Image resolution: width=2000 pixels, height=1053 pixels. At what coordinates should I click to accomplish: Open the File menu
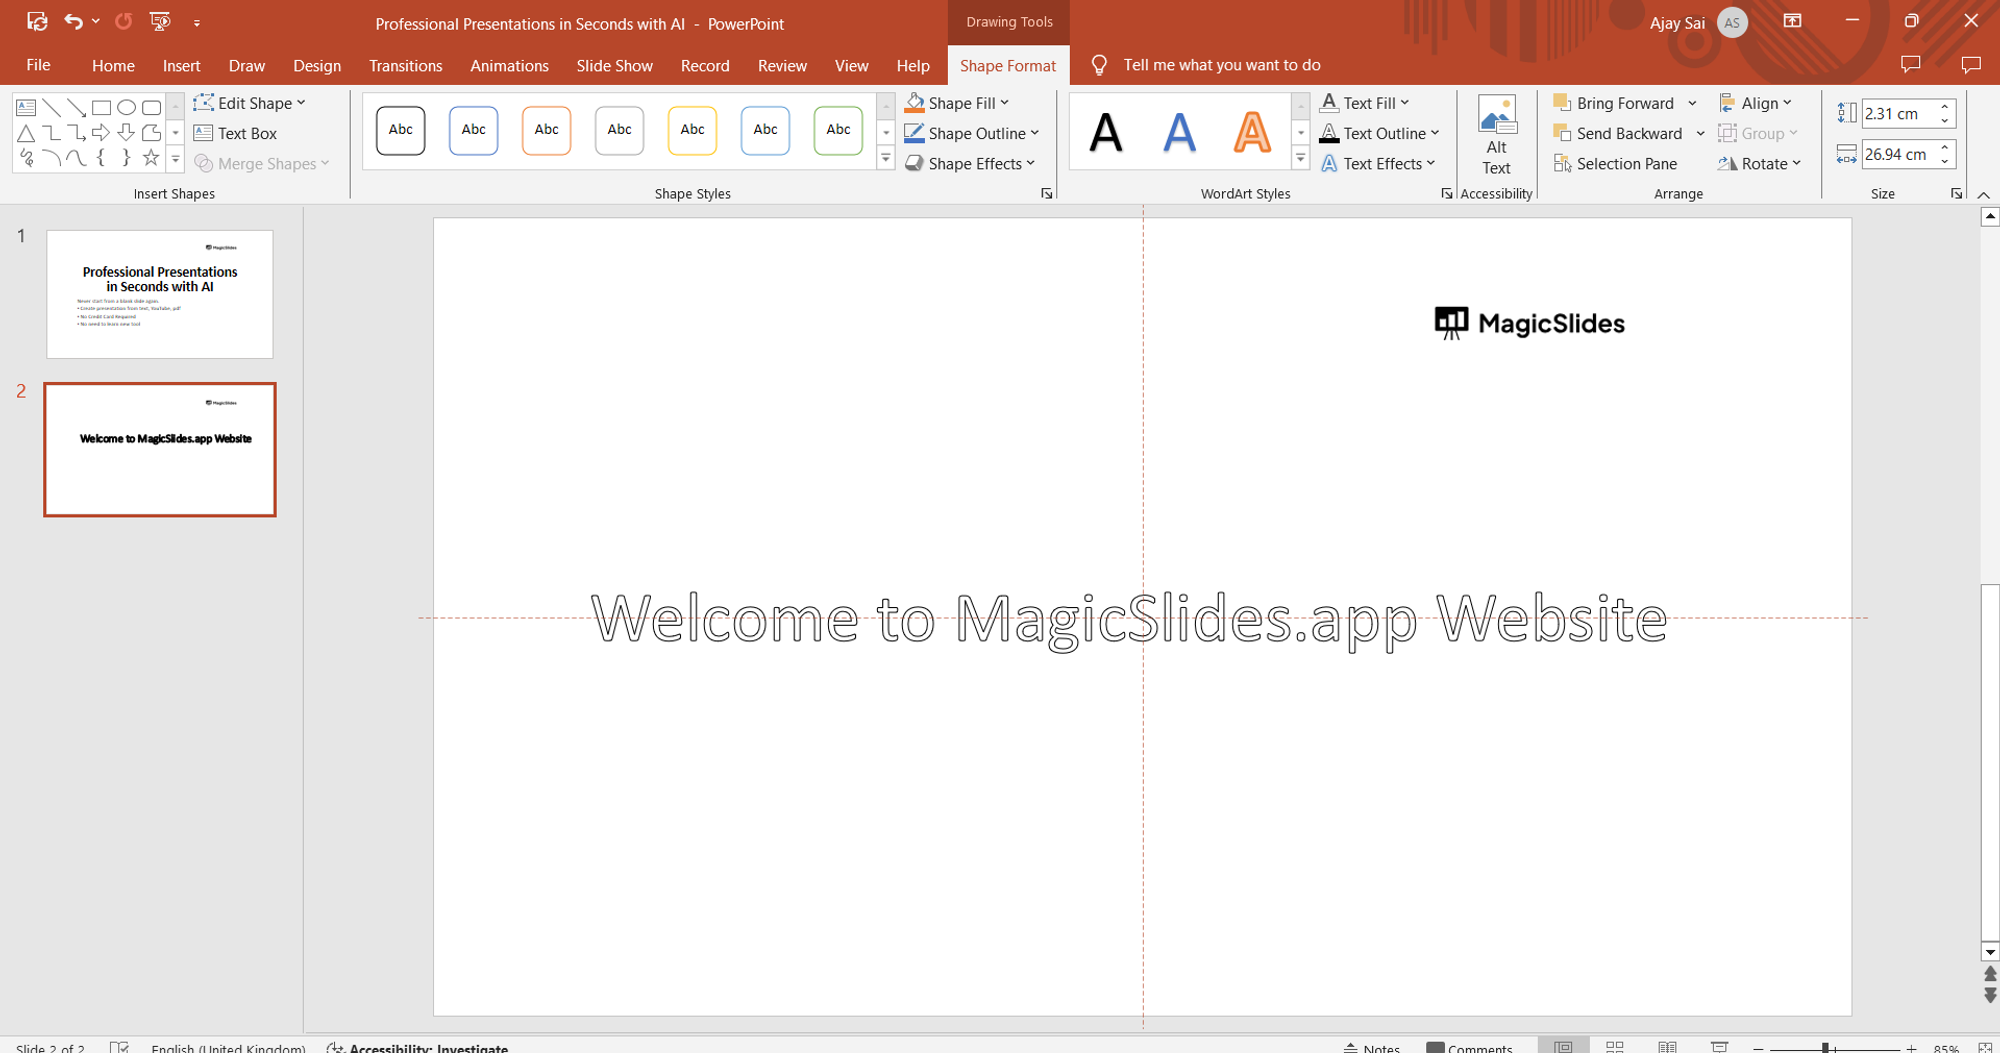[x=38, y=65]
